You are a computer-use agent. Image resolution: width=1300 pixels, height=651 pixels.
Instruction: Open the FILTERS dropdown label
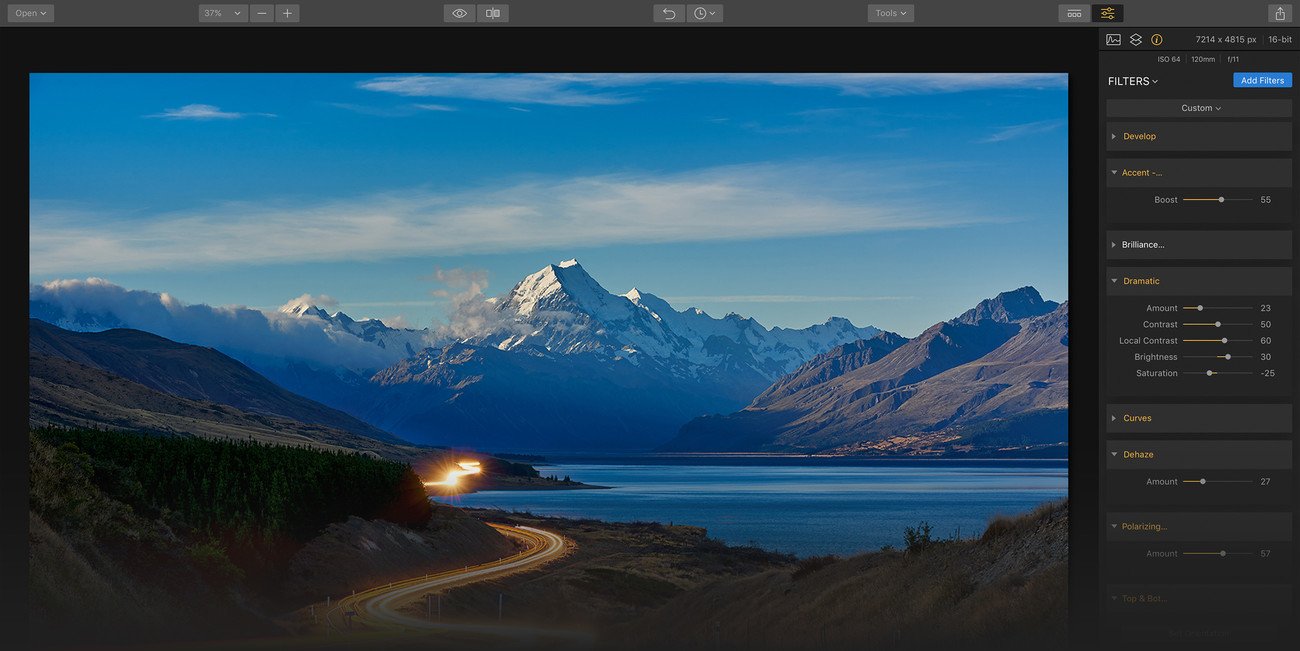1132,81
